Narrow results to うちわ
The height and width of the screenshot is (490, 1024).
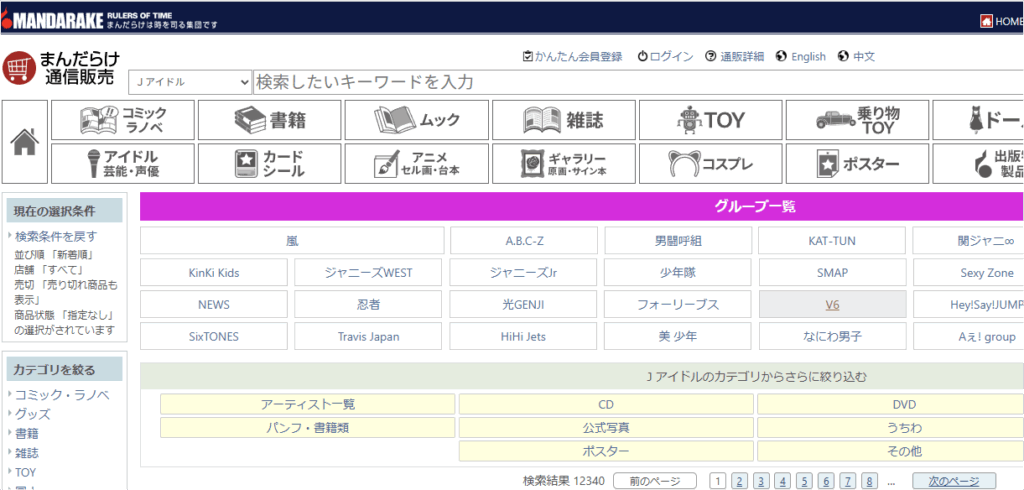pos(904,428)
